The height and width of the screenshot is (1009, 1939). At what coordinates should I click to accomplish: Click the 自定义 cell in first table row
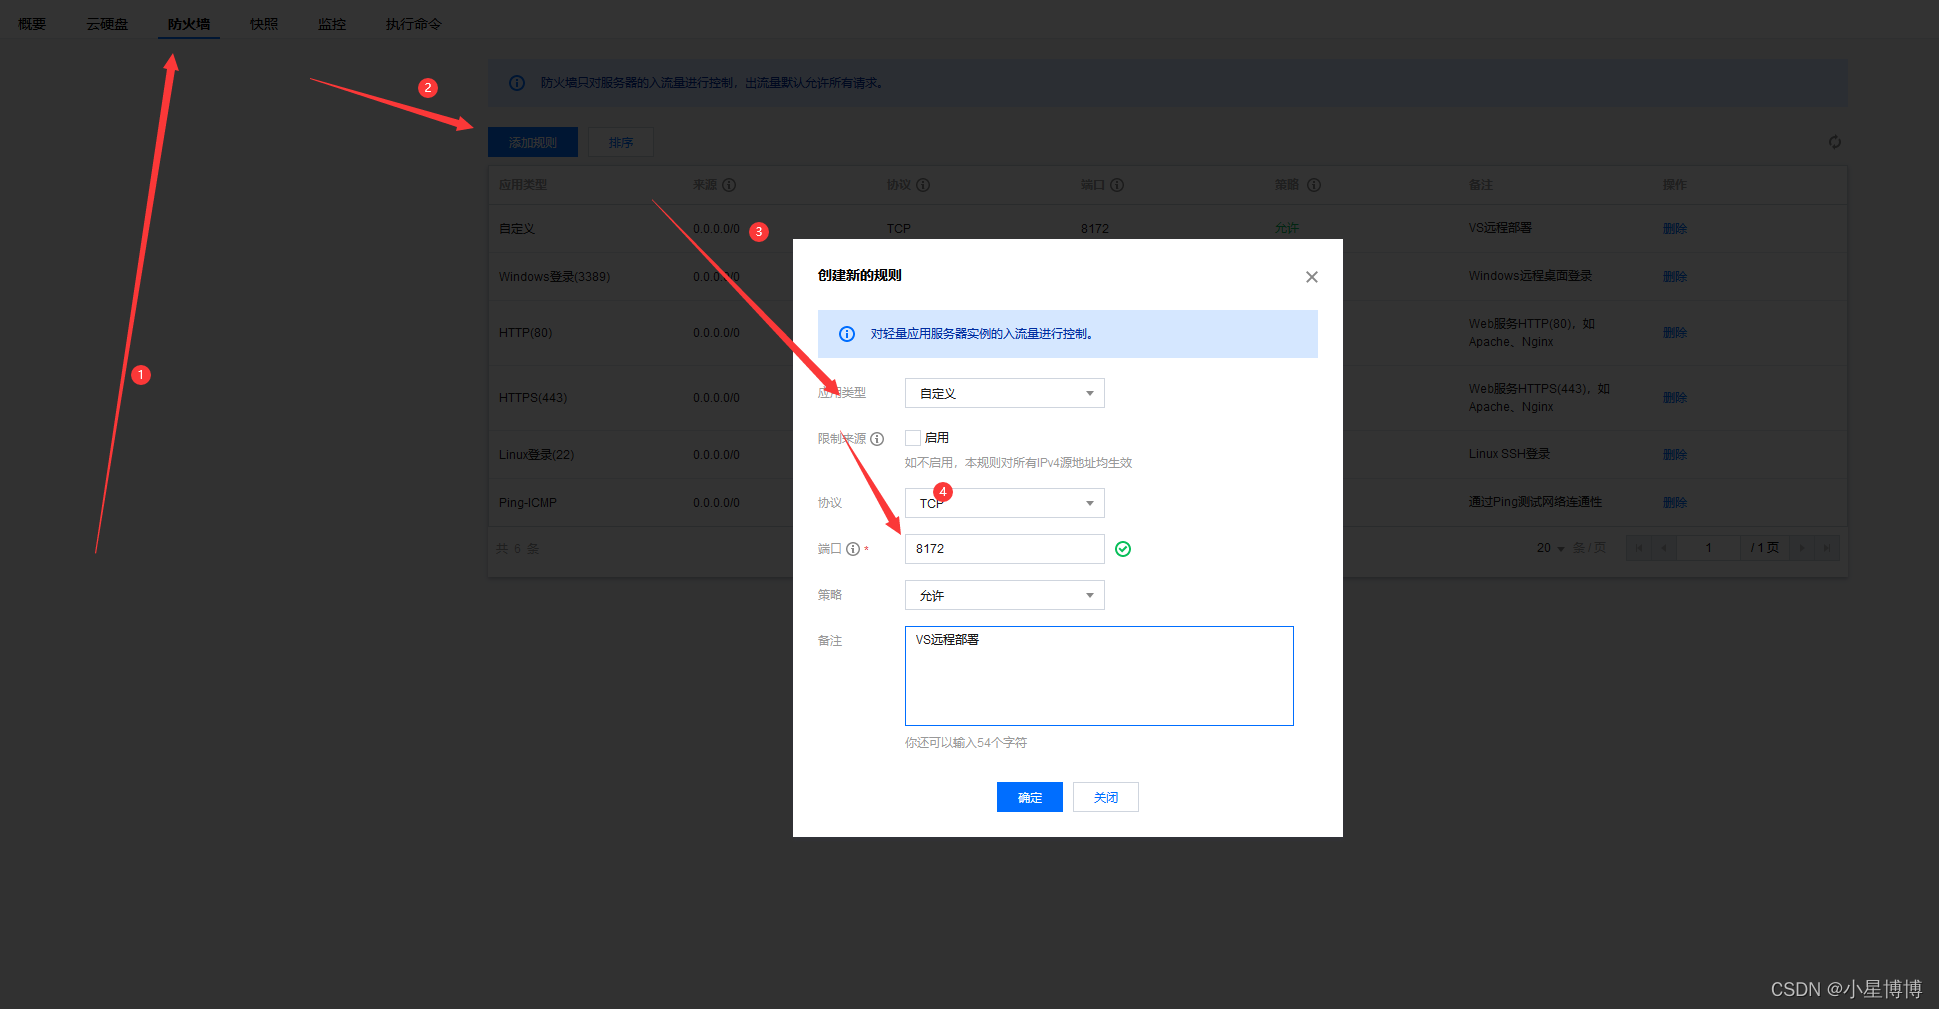pos(517,229)
